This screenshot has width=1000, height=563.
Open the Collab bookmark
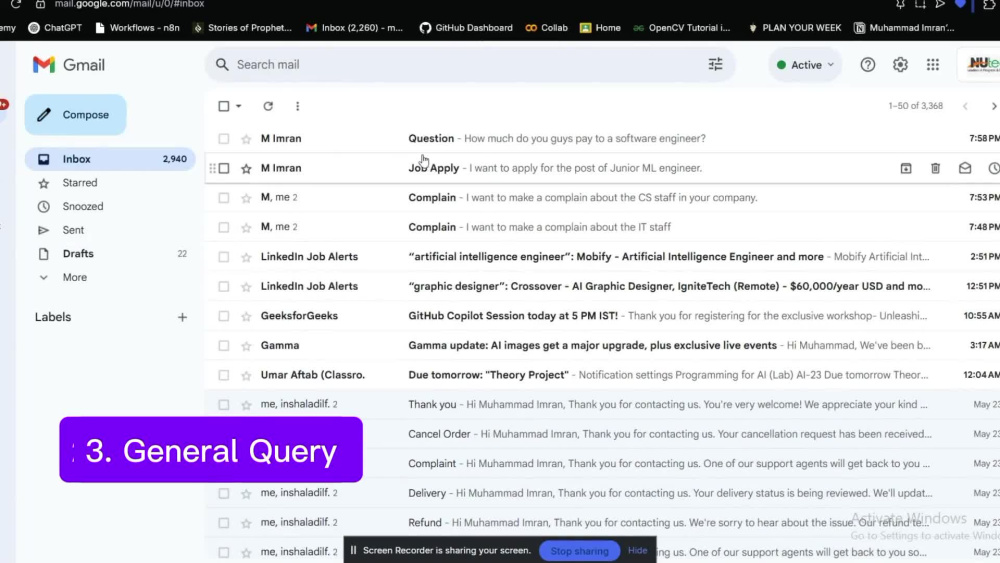(547, 28)
